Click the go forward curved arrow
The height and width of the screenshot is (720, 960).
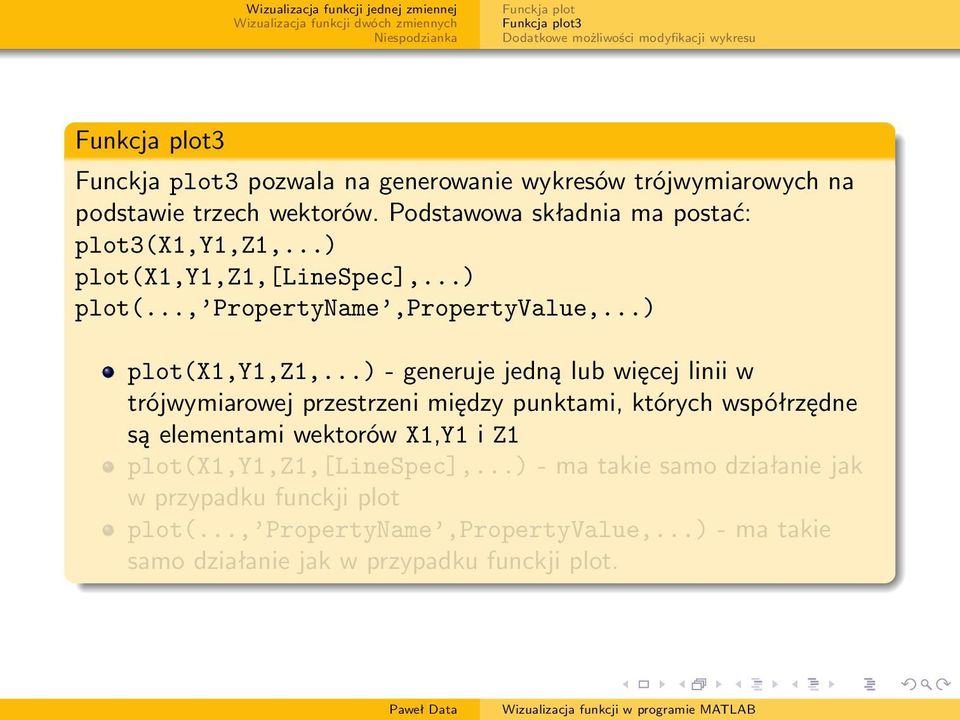[x=943, y=684]
